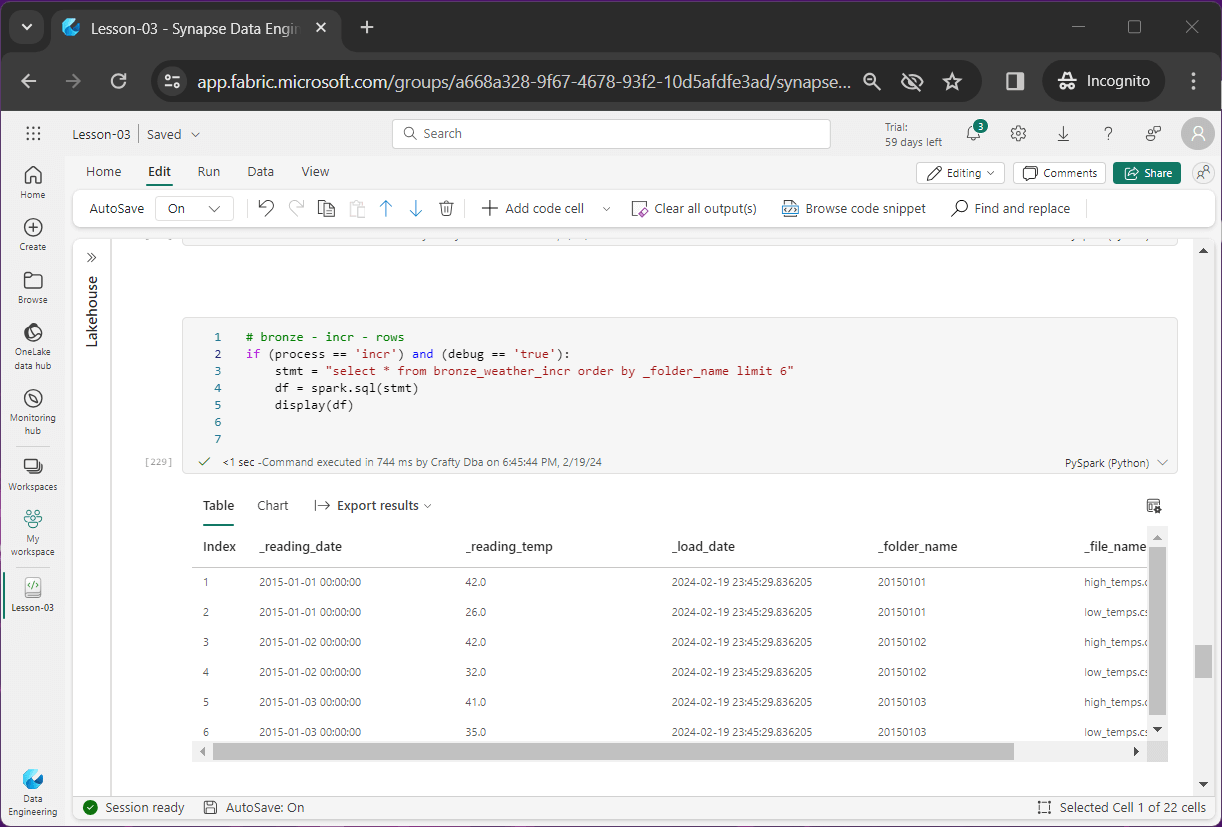
Task: Click the Undo icon in toolbar
Action: pos(266,208)
